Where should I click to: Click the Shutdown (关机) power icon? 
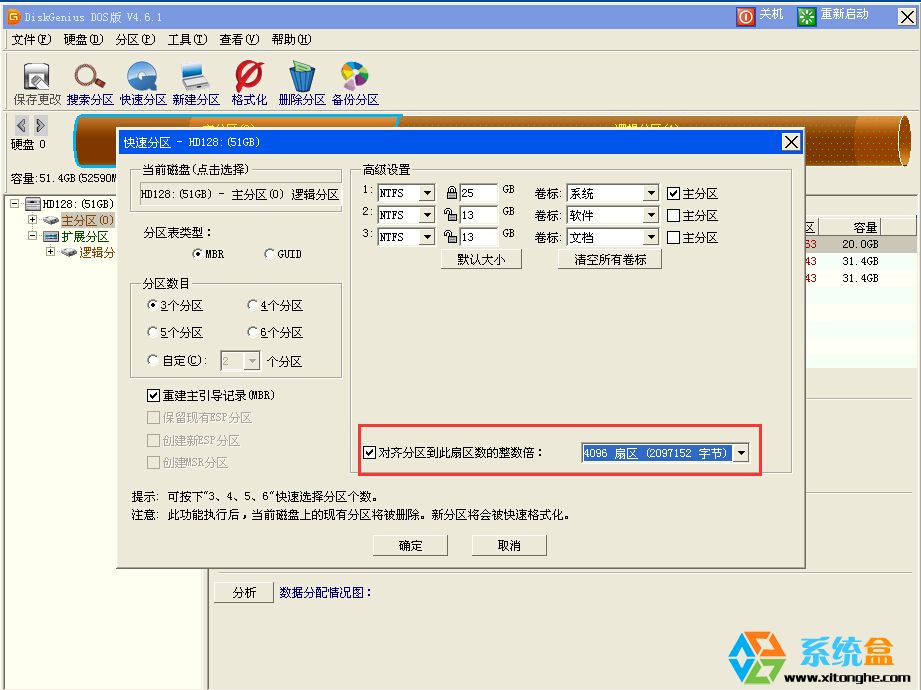[x=745, y=16]
